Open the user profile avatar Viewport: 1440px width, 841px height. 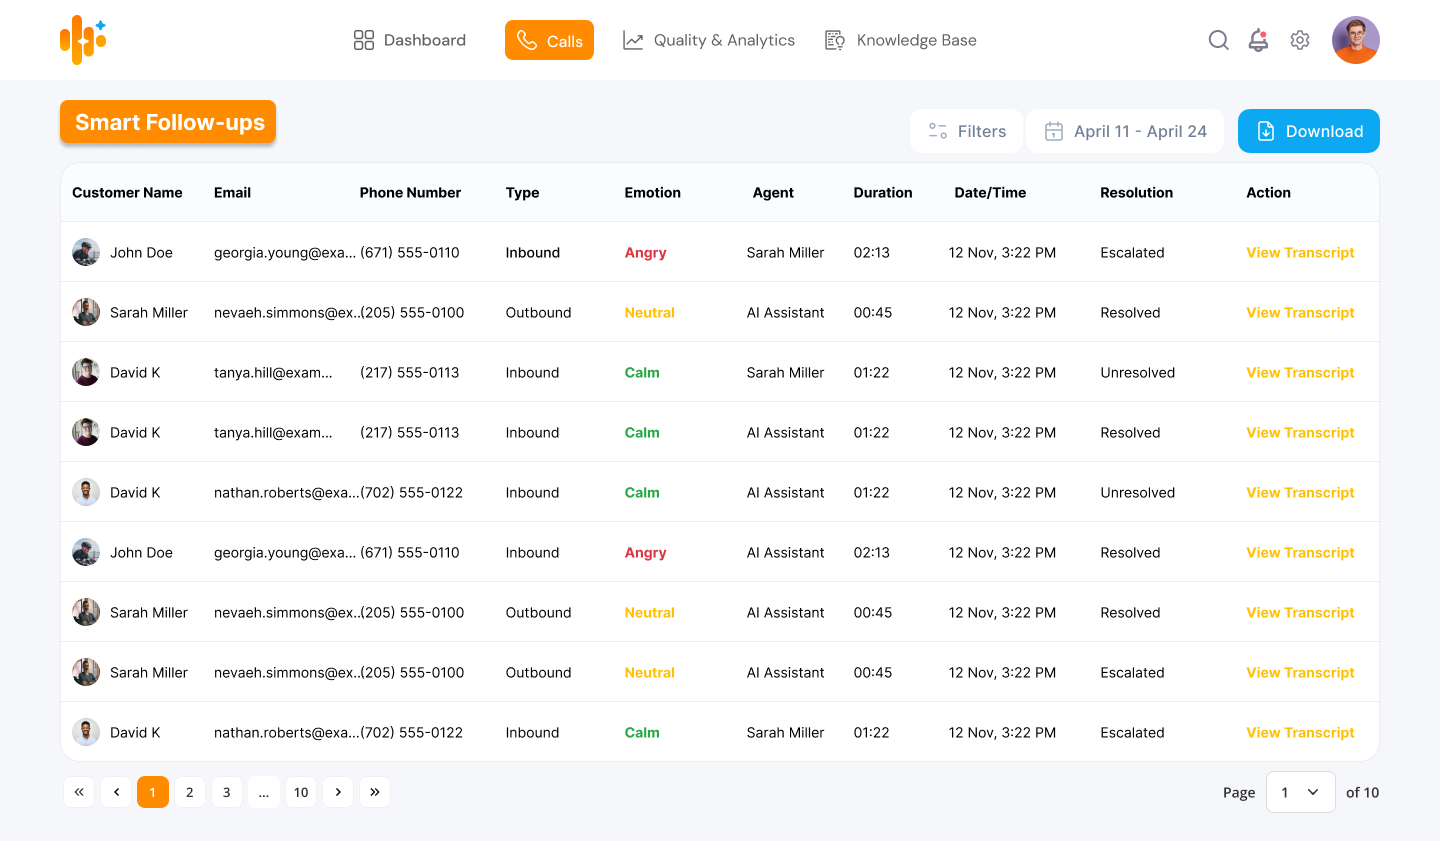coord(1355,40)
